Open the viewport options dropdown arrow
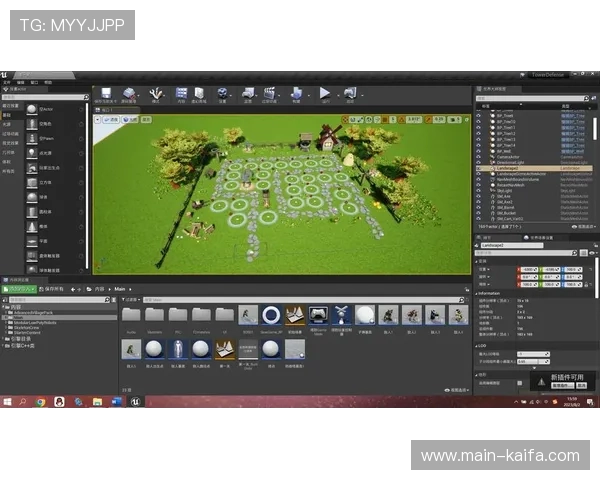Screen dimensions: 600x480 99,119
